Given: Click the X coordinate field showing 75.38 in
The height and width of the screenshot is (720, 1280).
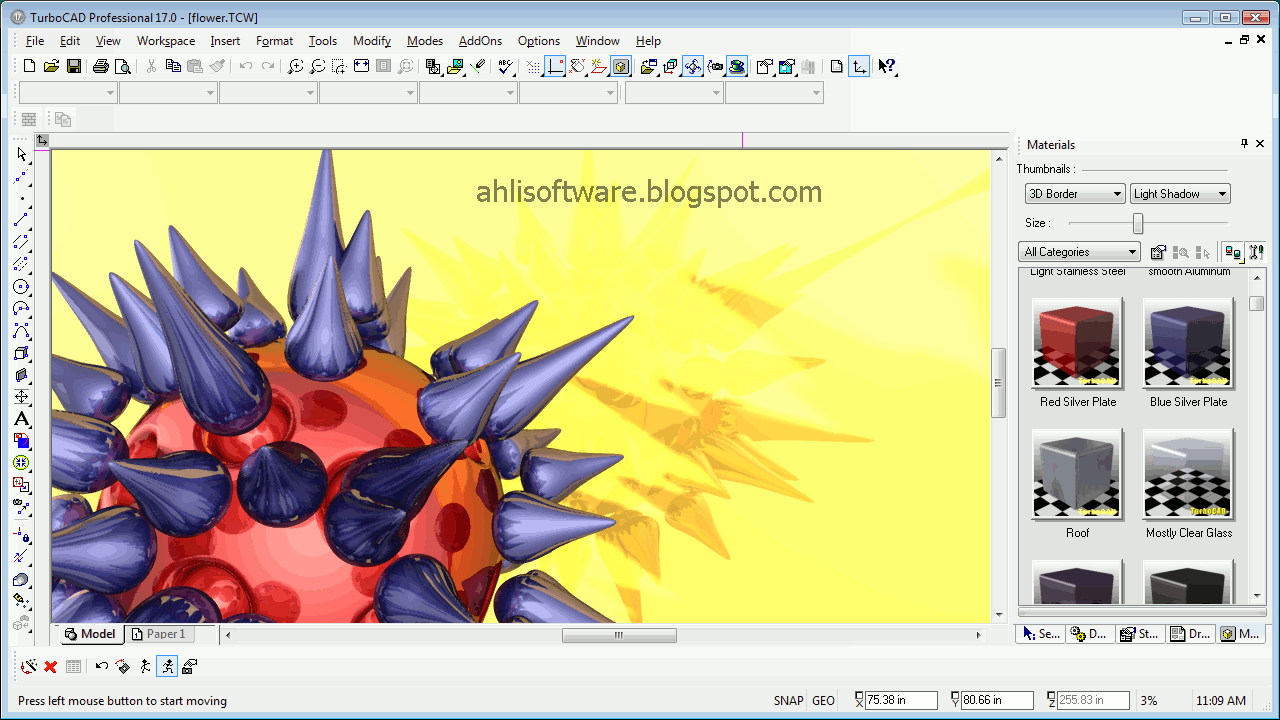Looking at the screenshot, I should pyautogui.click(x=901, y=701).
